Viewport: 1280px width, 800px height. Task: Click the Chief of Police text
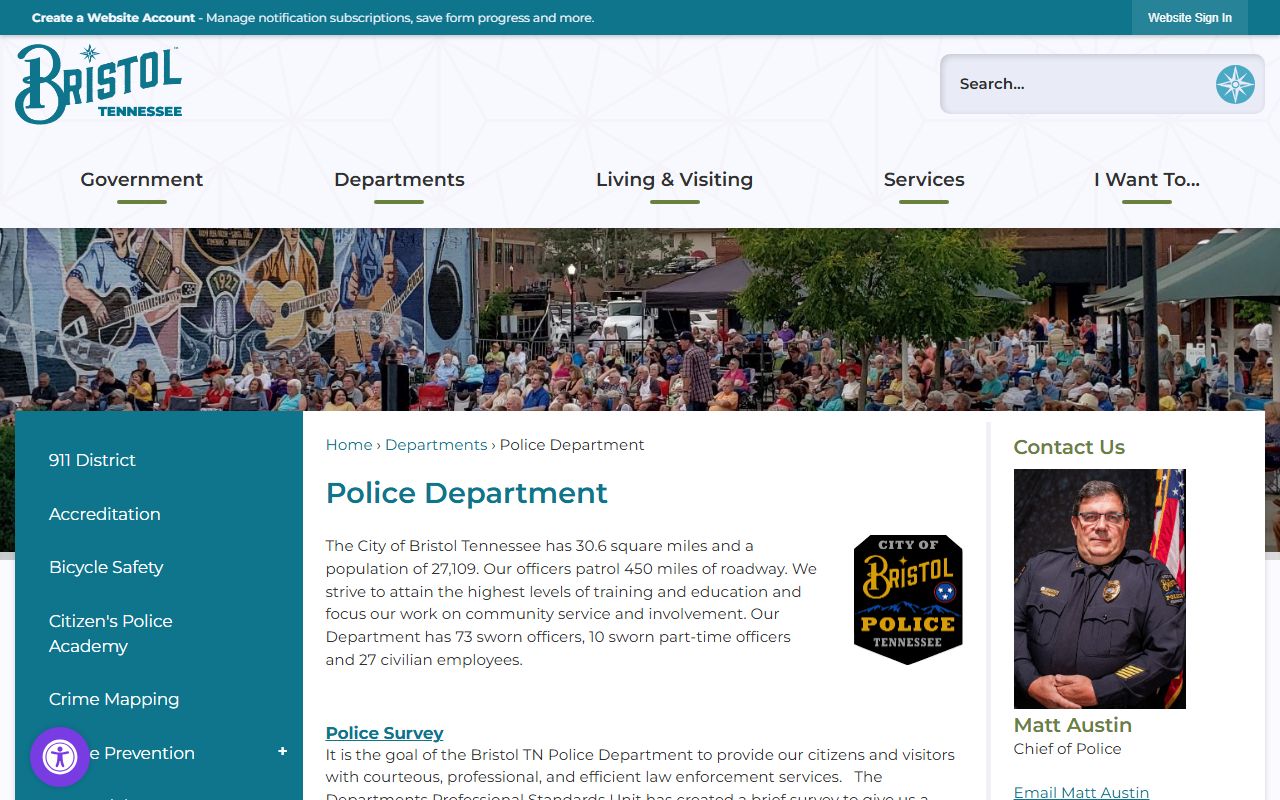[1067, 749]
